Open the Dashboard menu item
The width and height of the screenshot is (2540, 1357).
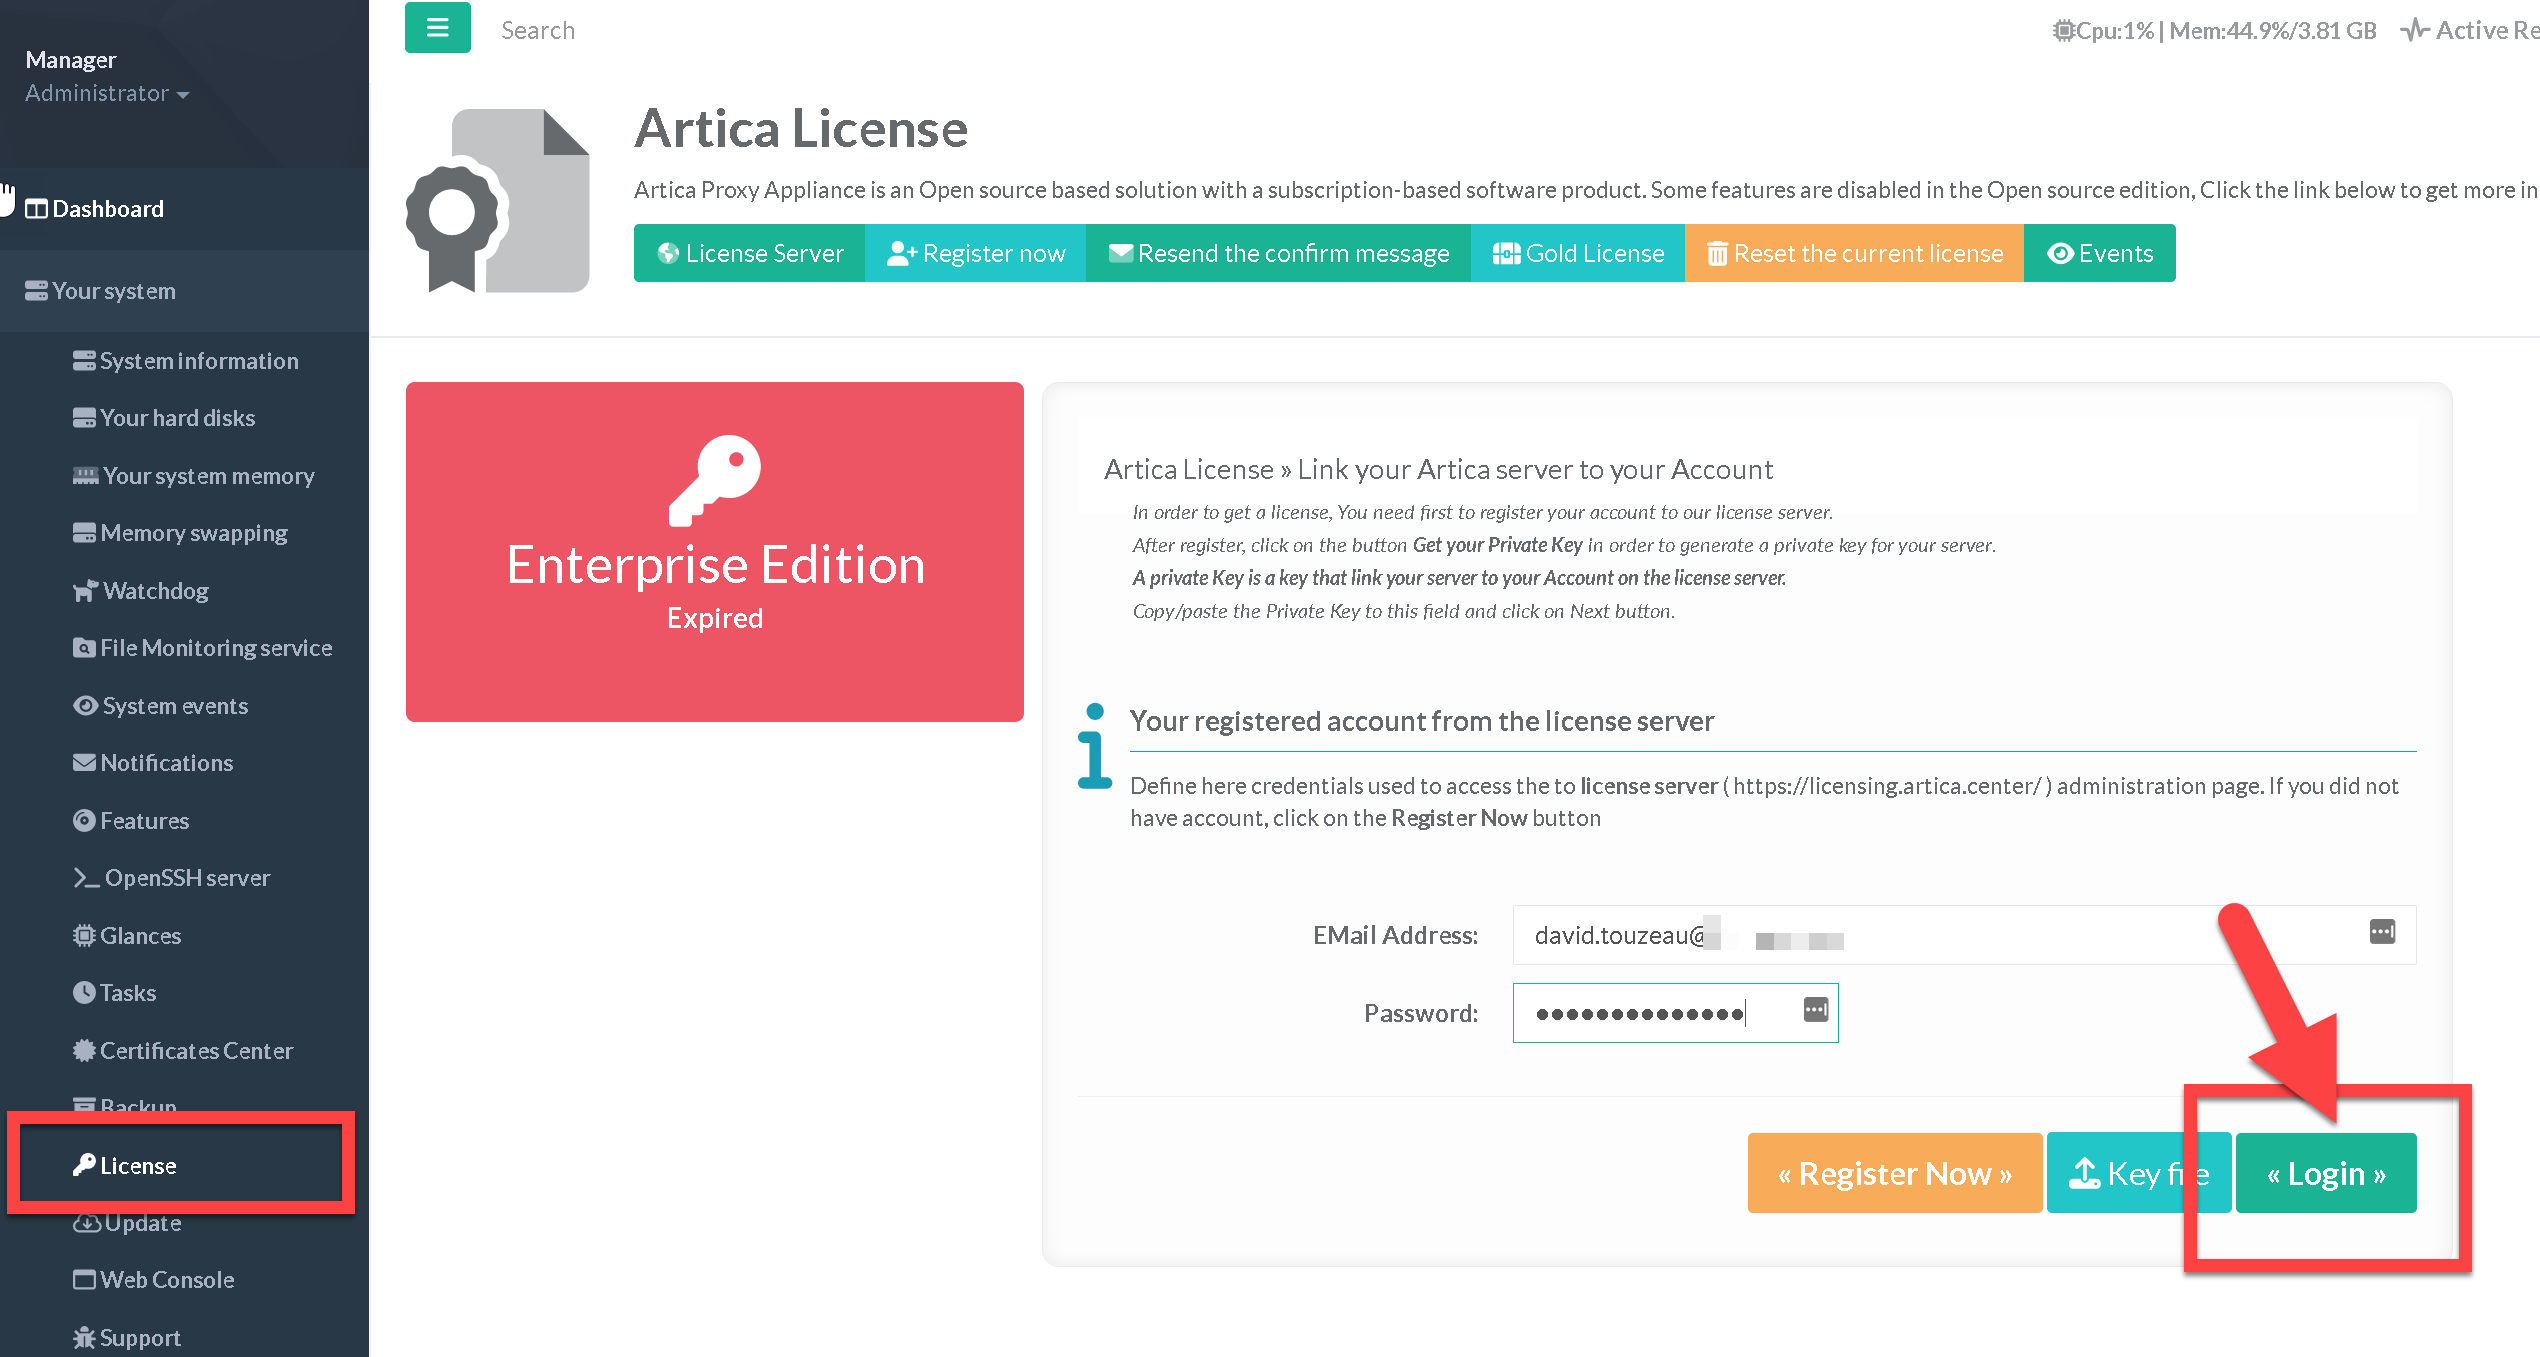[x=107, y=209]
